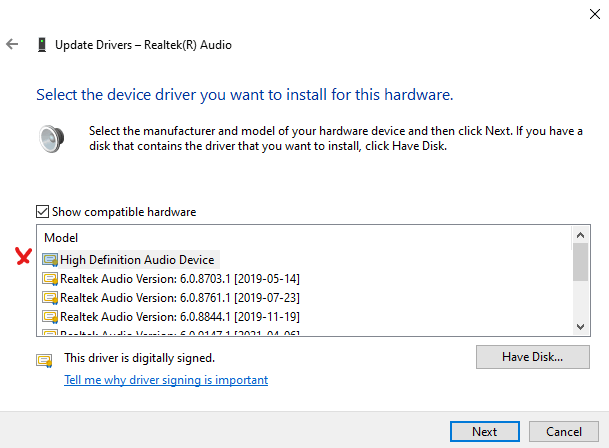Select Realtek Audio Version 6.0.8844.1 [2019-11-19]
This screenshot has height=448, width=609.
click(180, 317)
